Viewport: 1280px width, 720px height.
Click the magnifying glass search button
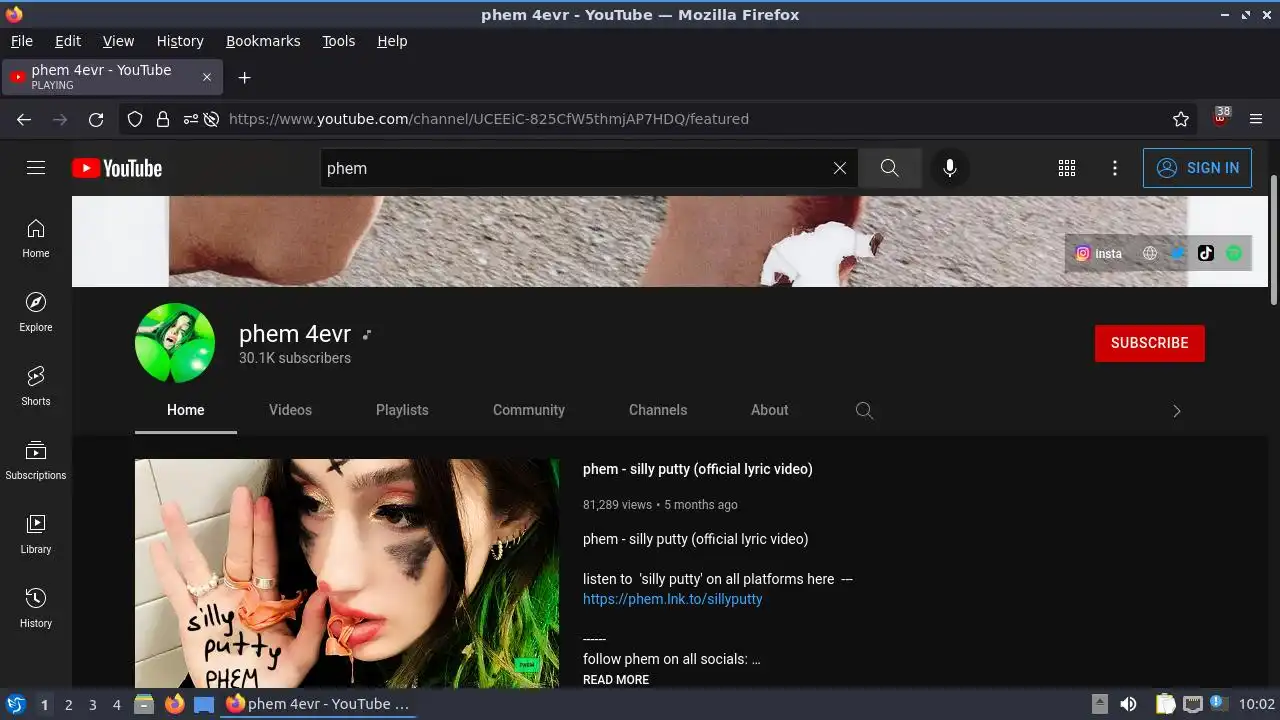(x=890, y=168)
